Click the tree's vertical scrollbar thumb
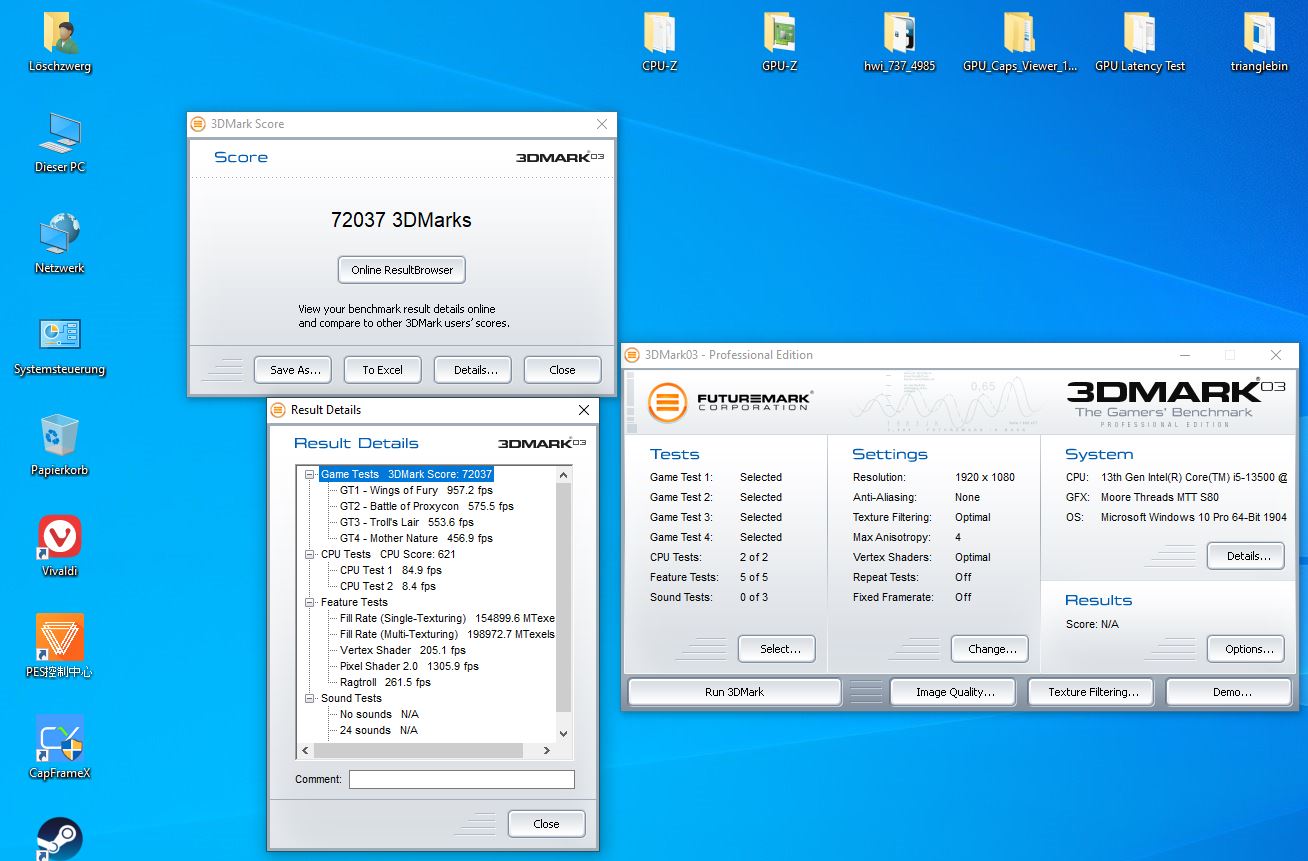This screenshot has height=861, width=1308. coord(563,597)
